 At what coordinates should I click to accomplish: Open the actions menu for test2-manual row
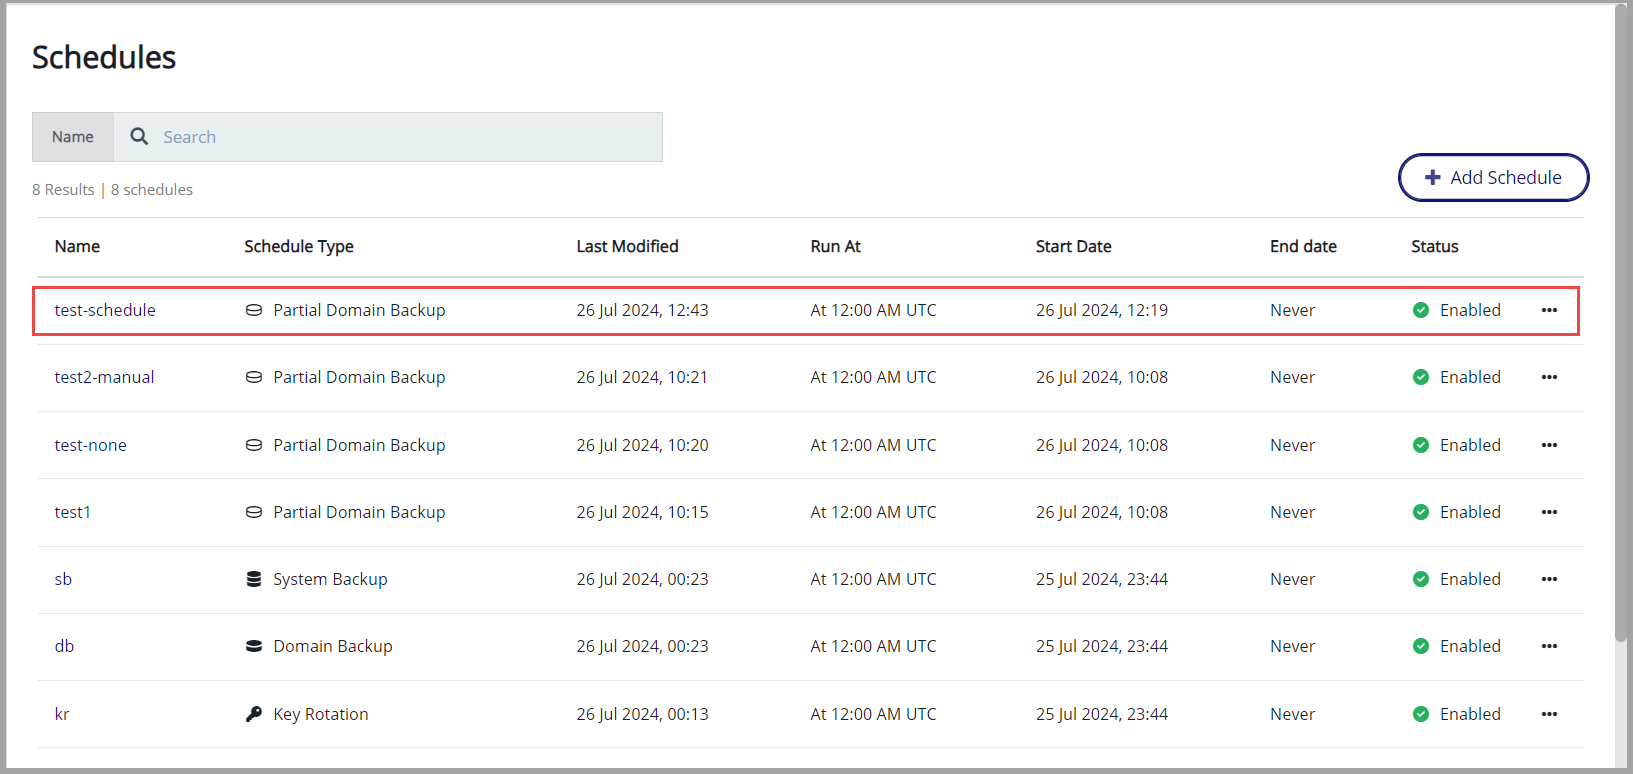[1549, 377]
